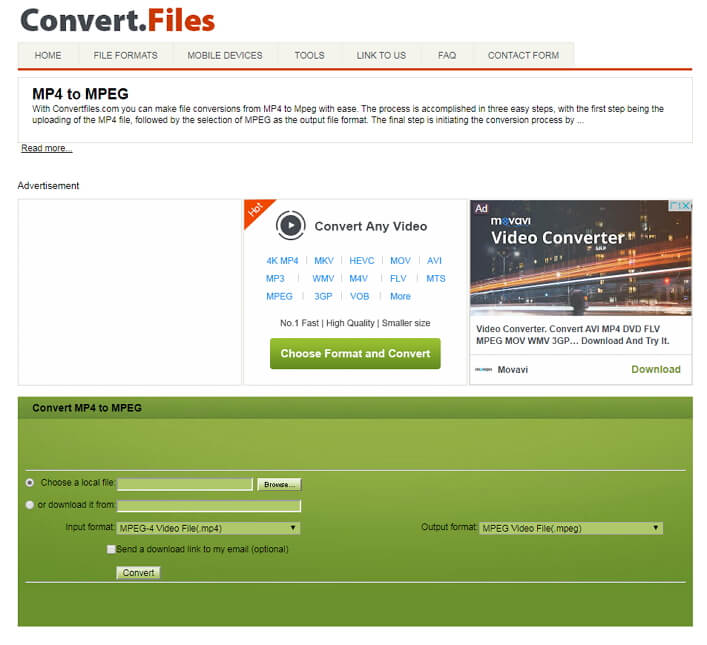Click the Convert button
This screenshot has width=707, height=645.
click(138, 573)
